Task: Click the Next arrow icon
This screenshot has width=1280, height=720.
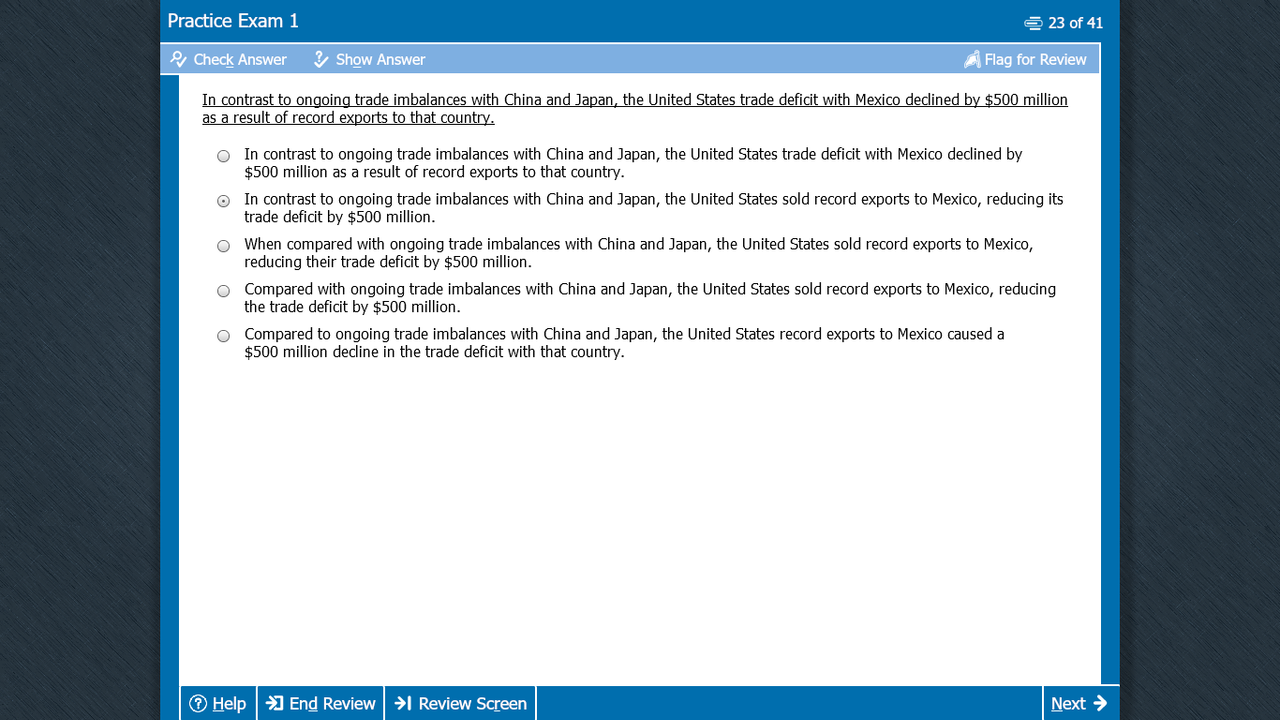Action: tap(1100, 703)
